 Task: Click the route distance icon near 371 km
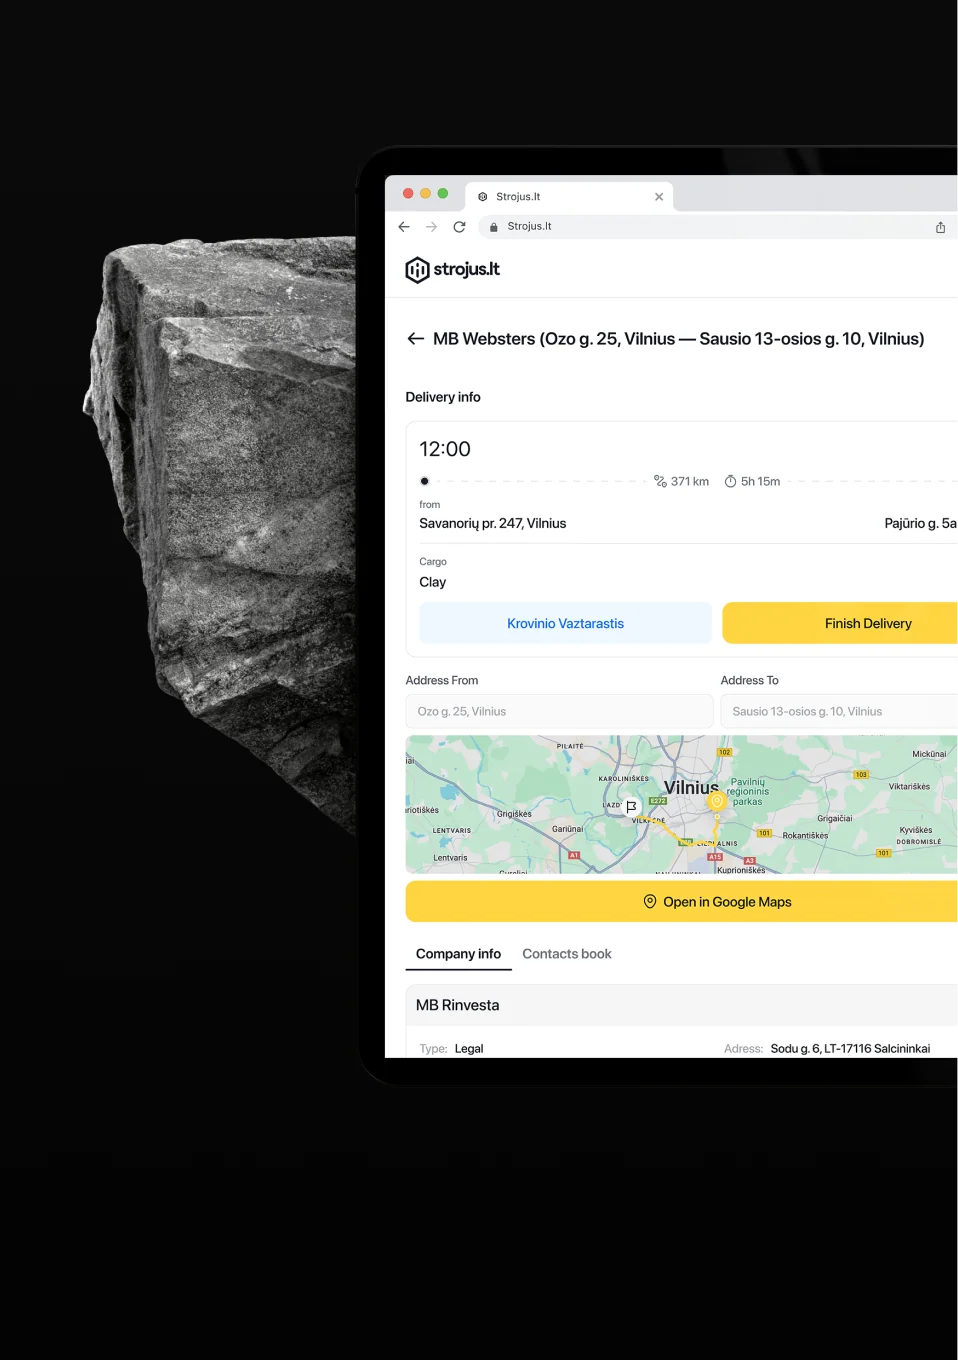pyautogui.click(x=660, y=481)
